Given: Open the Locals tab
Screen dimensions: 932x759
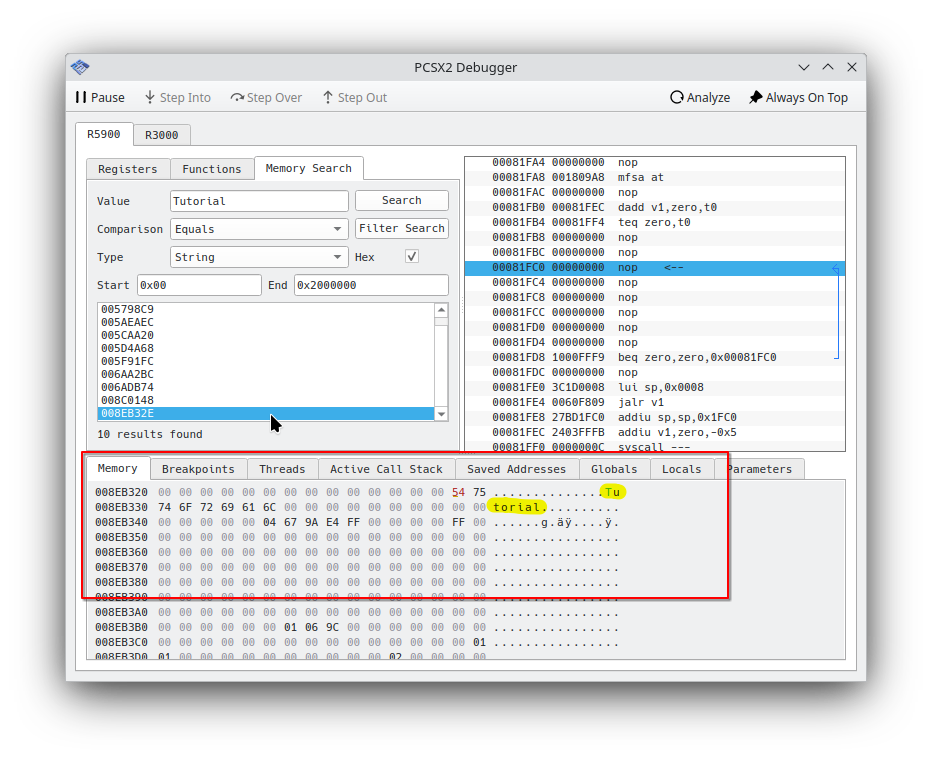Looking at the screenshot, I should [x=682, y=469].
